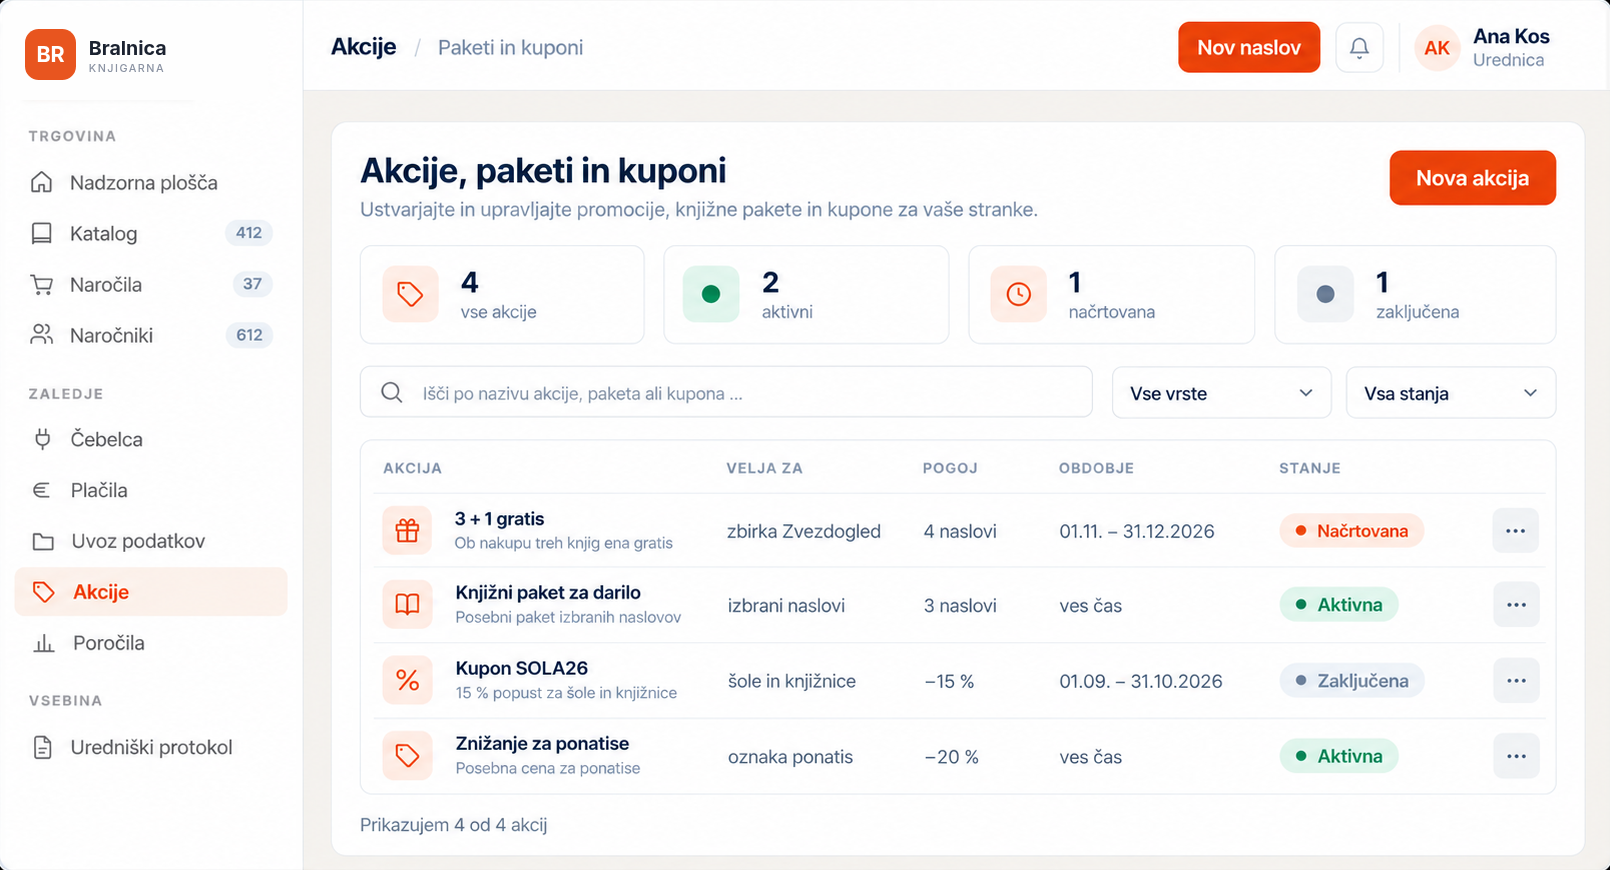Click the zaključena stat card
The height and width of the screenshot is (870, 1610).
click(x=1415, y=295)
